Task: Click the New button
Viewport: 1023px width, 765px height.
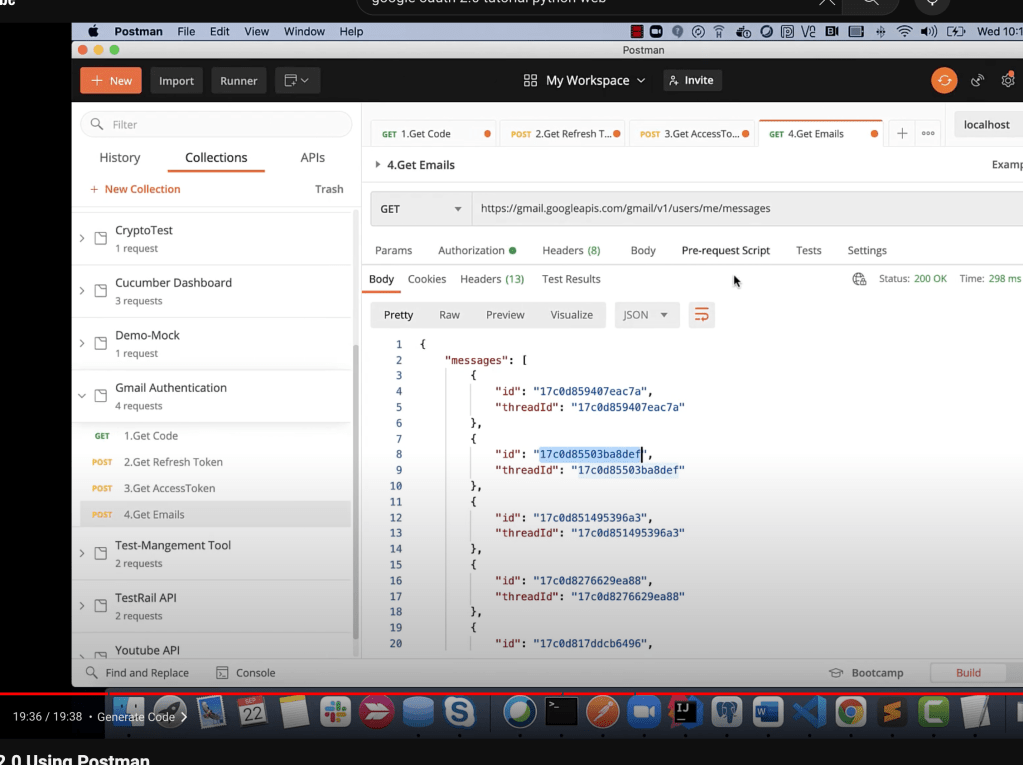Action: click(111, 80)
